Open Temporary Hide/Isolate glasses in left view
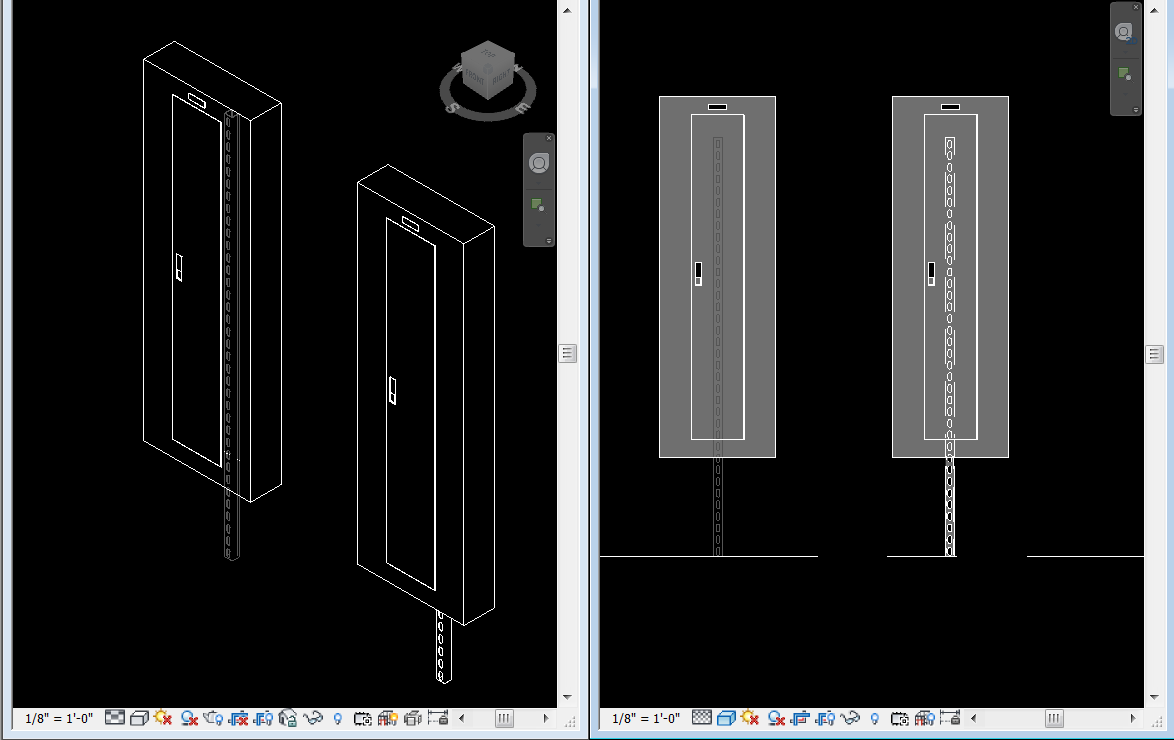The width and height of the screenshot is (1174, 740). [312, 717]
